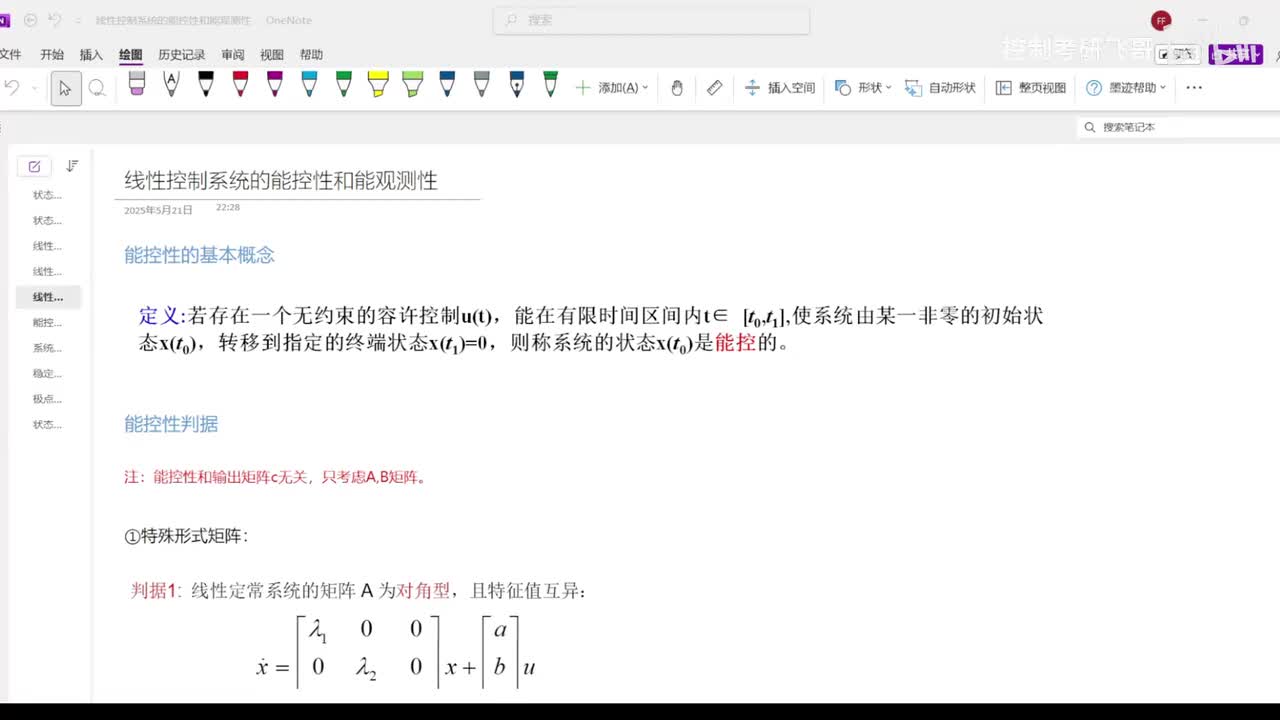1280x720 pixels.
Task: Click the back arrow in title bar
Action: click(x=30, y=20)
